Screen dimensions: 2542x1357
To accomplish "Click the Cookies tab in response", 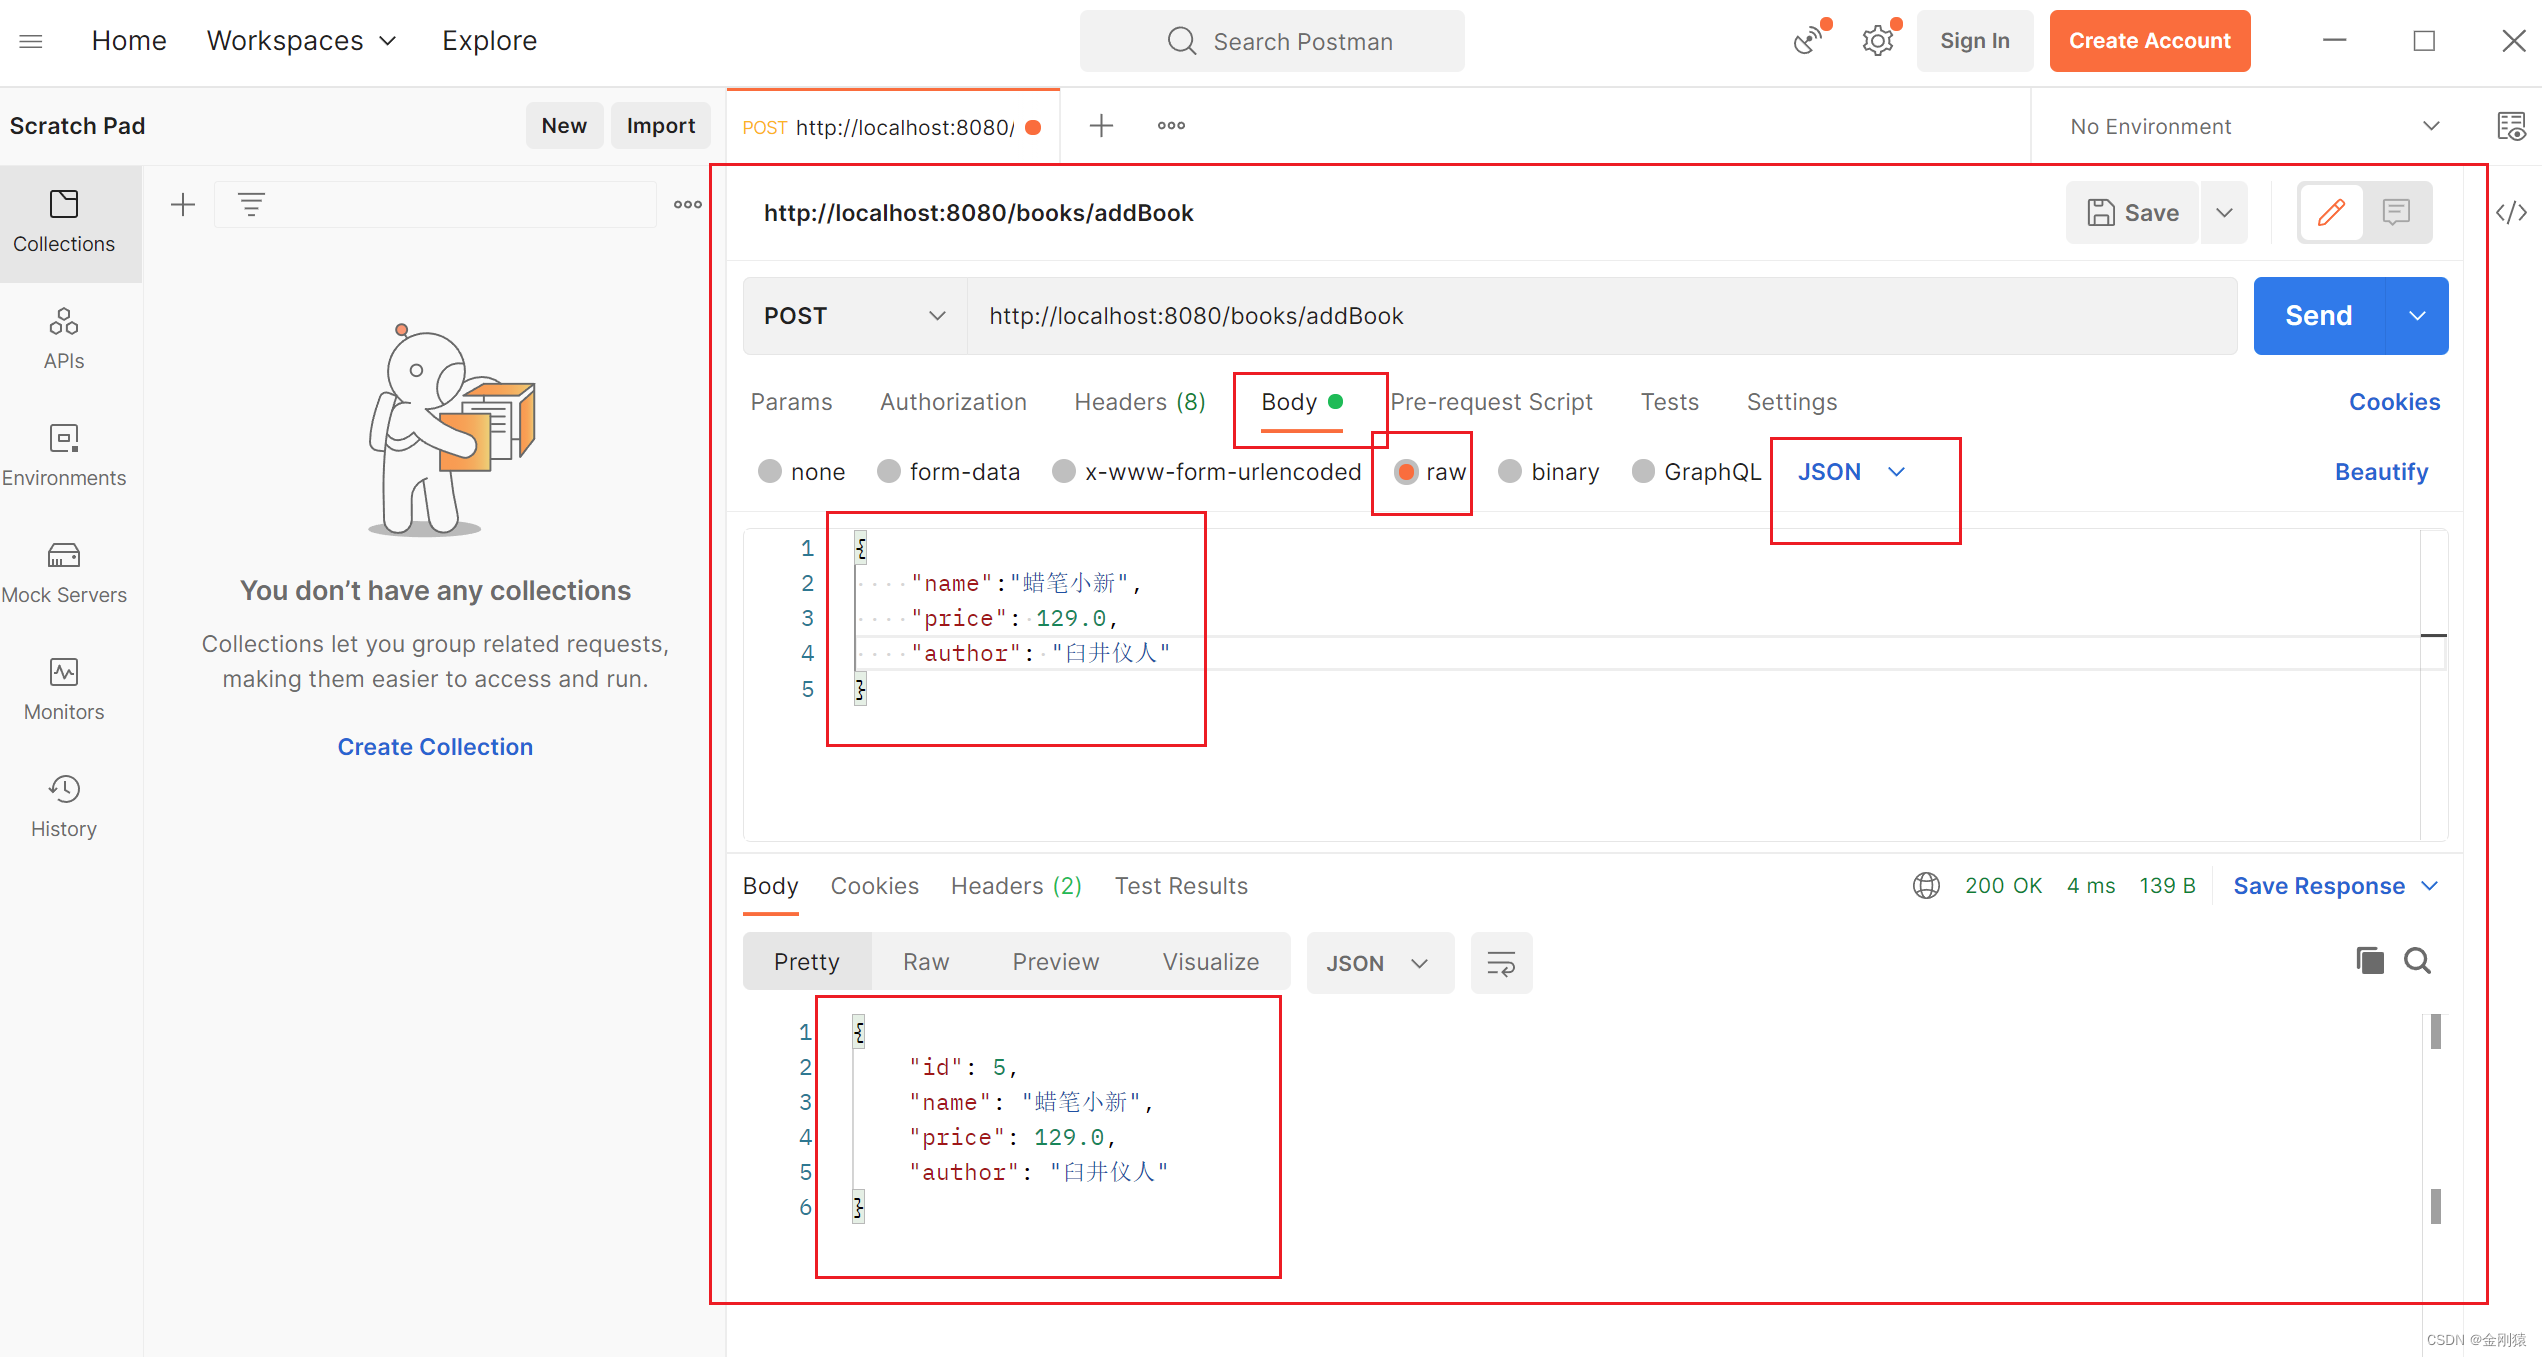I will point(874,886).
